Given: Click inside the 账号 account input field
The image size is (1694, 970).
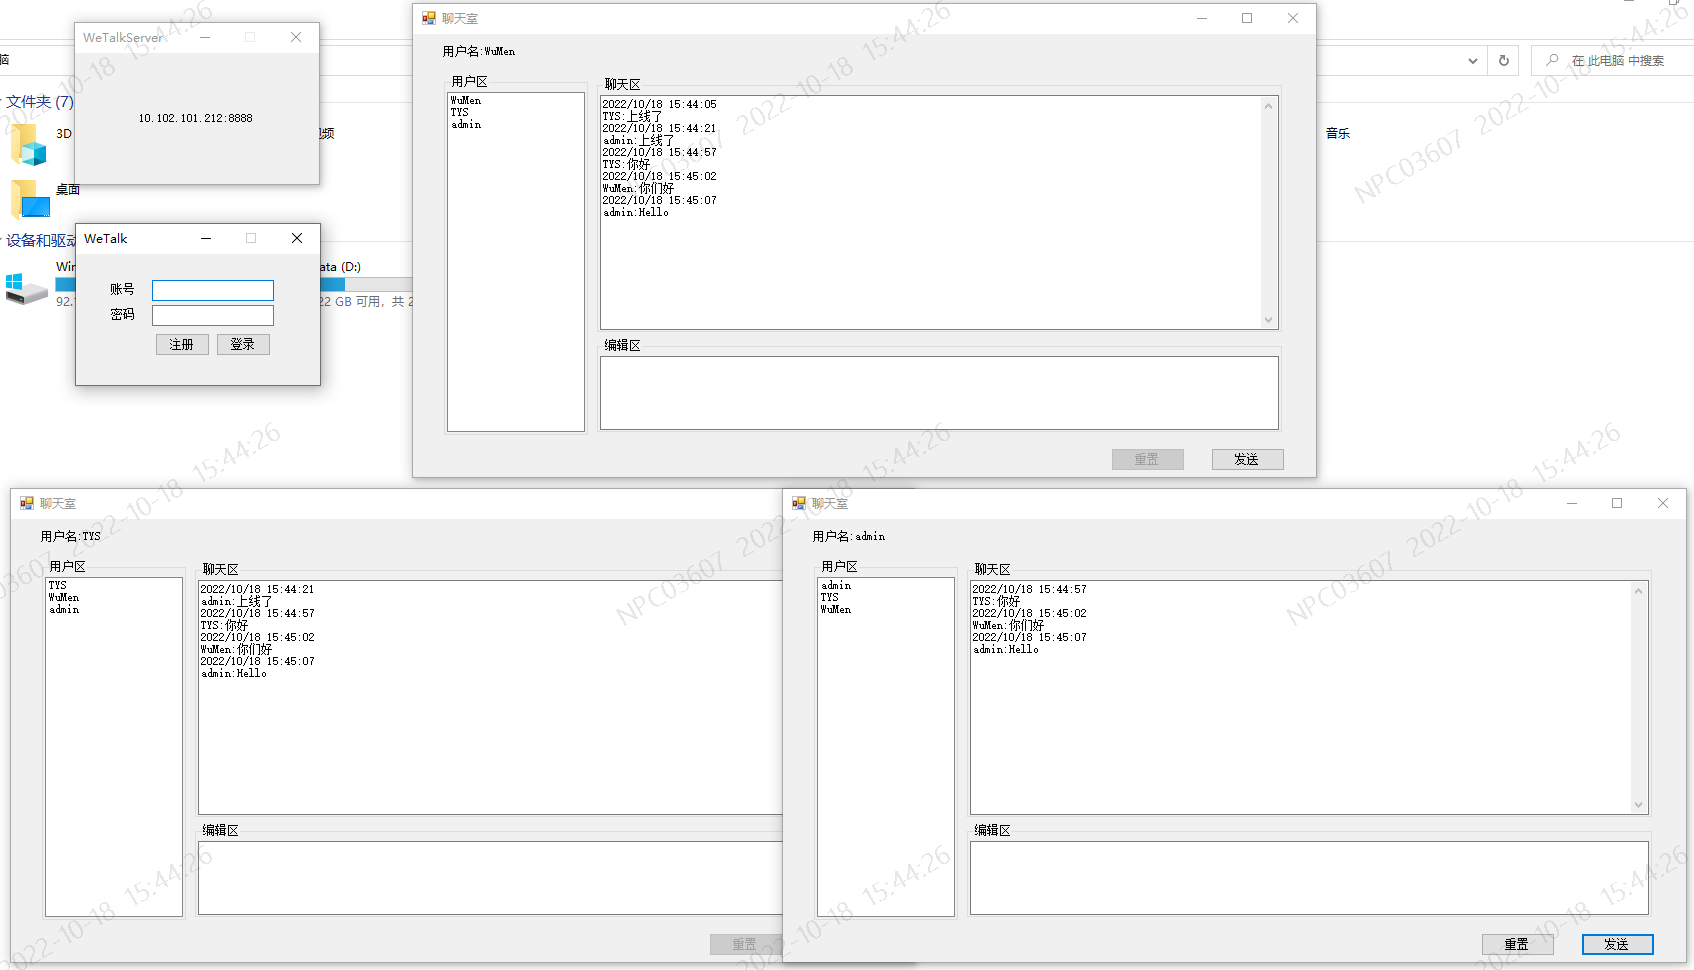Looking at the screenshot, I should (212, 290).
